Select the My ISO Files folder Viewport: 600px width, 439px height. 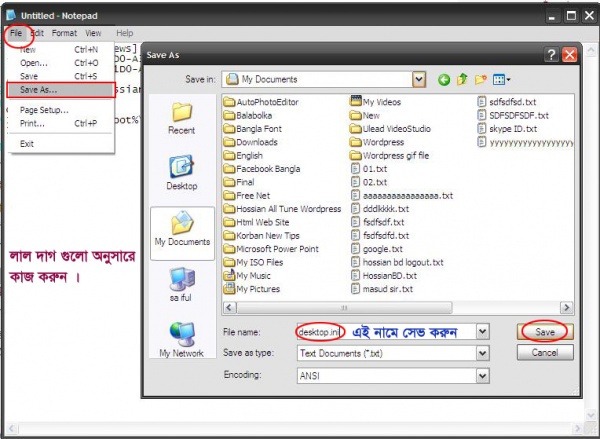(x=253, y=263)
